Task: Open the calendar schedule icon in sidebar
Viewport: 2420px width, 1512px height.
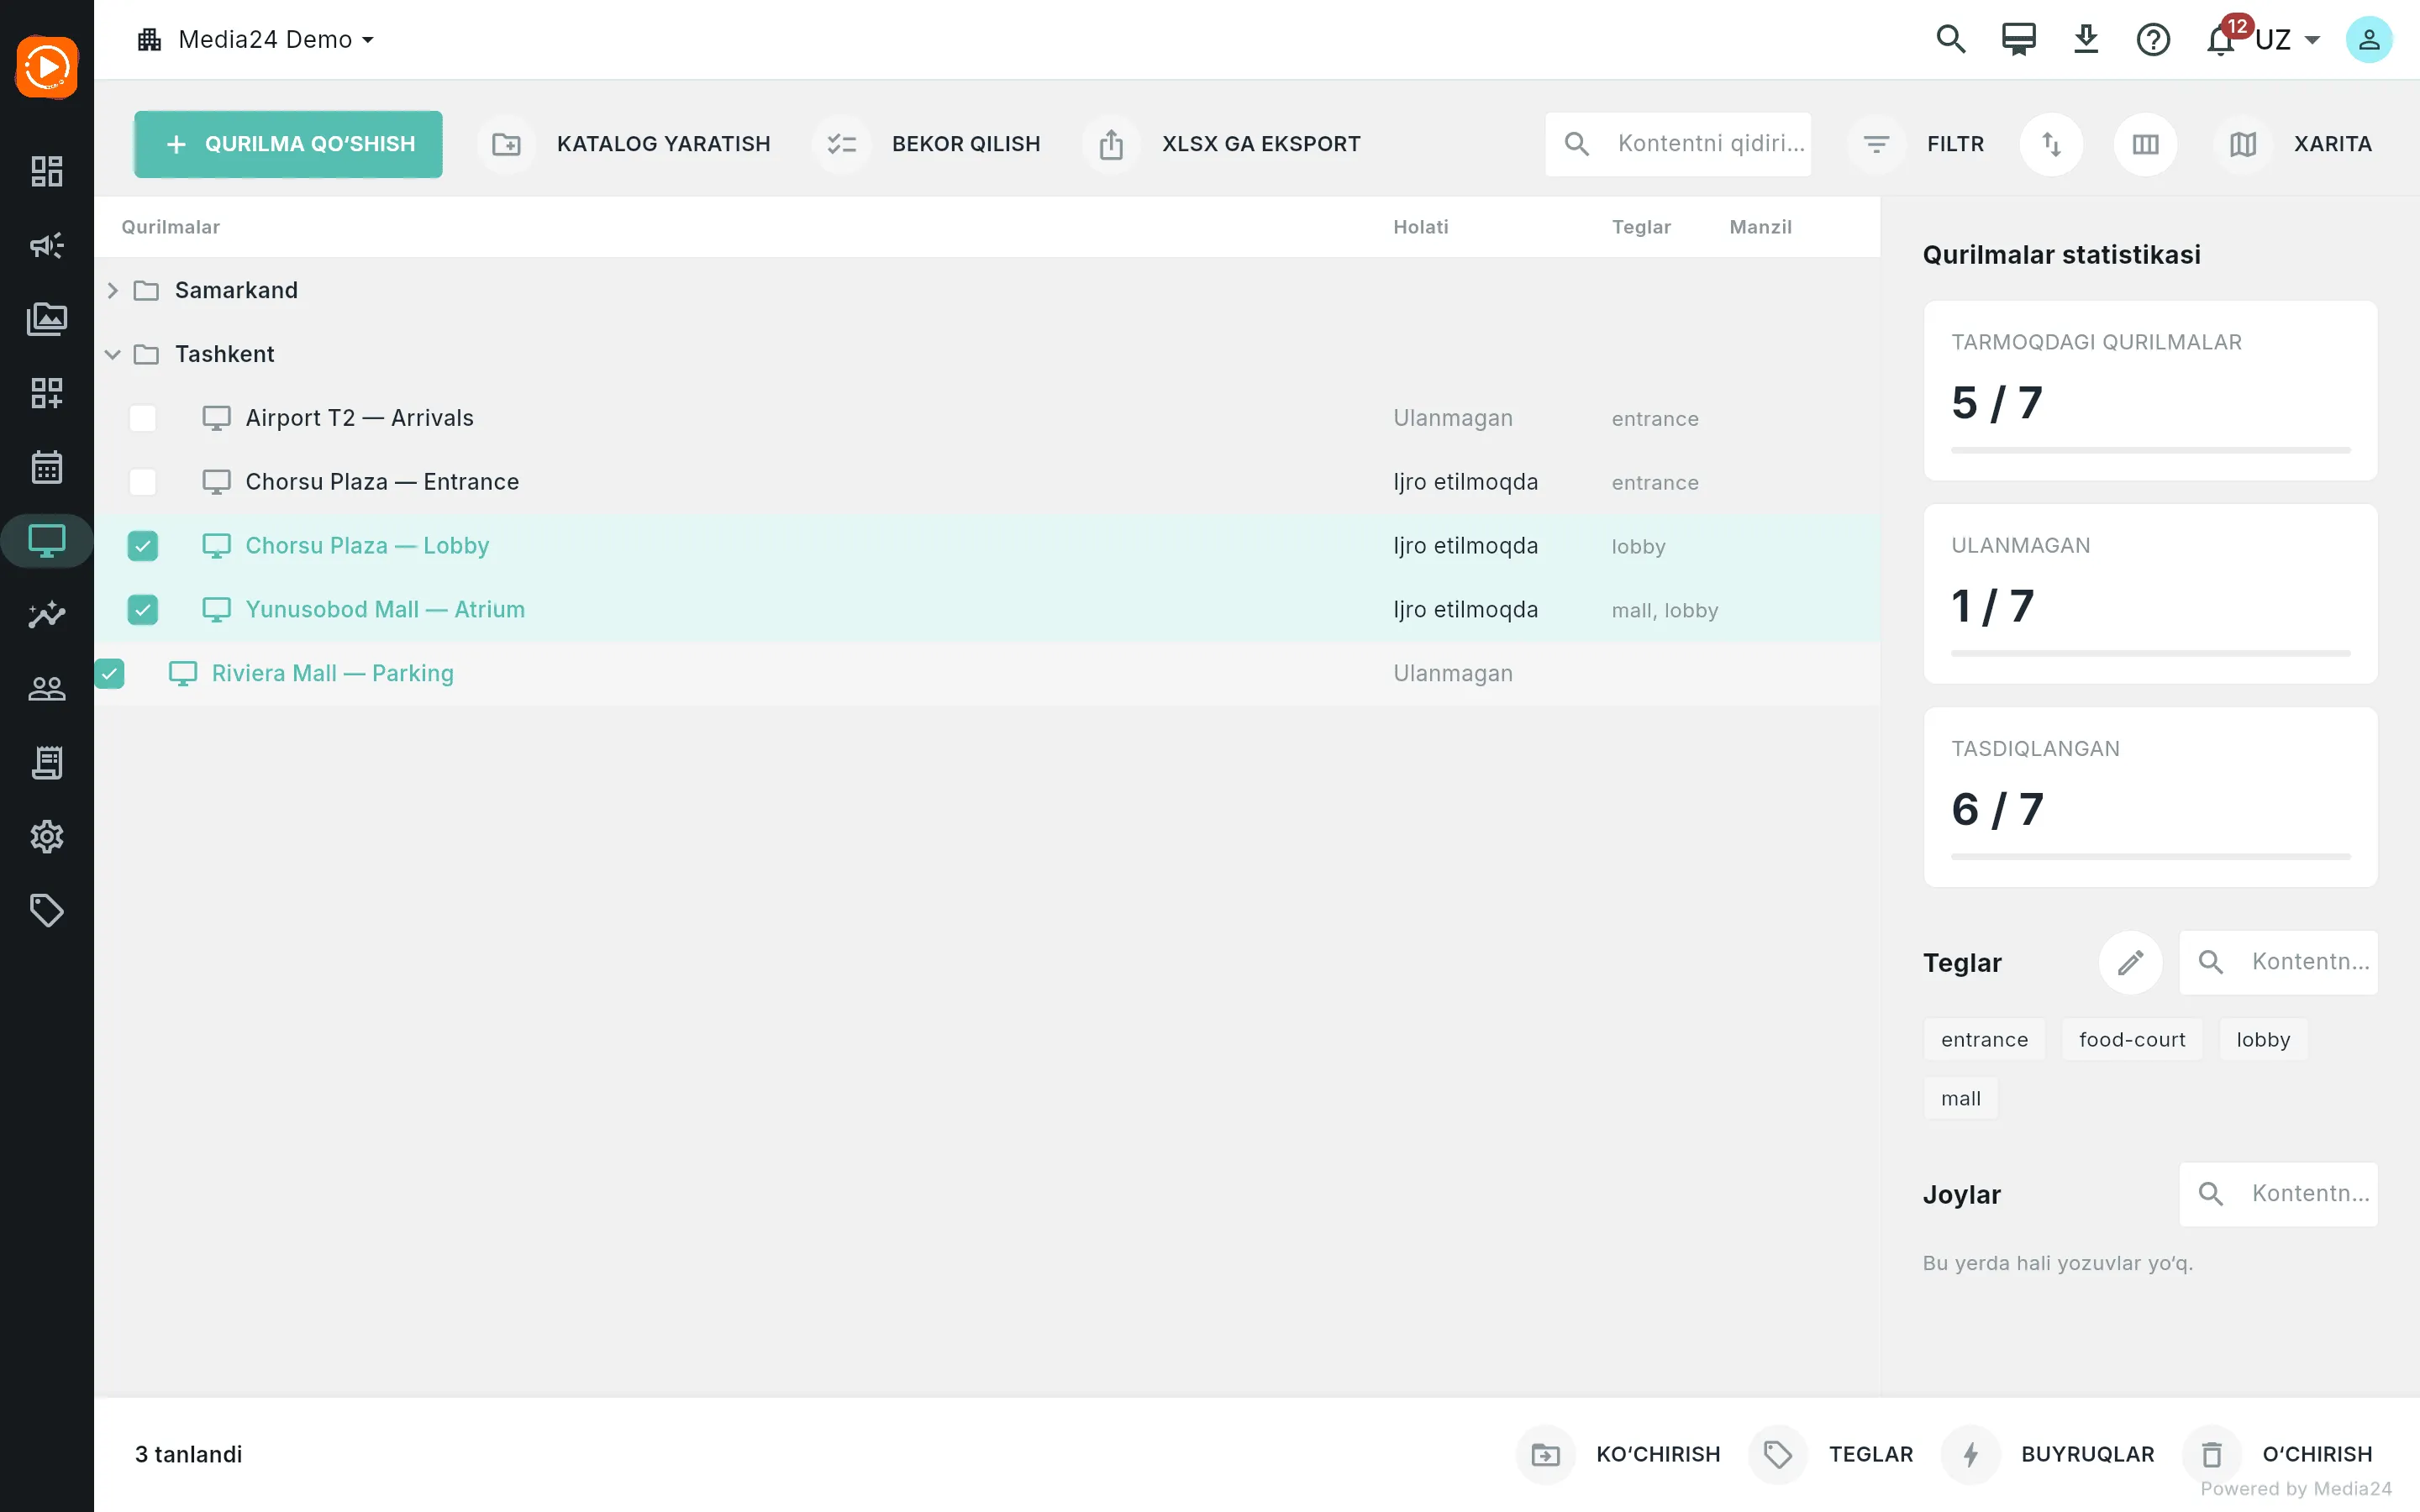Action: pos(46,467)
